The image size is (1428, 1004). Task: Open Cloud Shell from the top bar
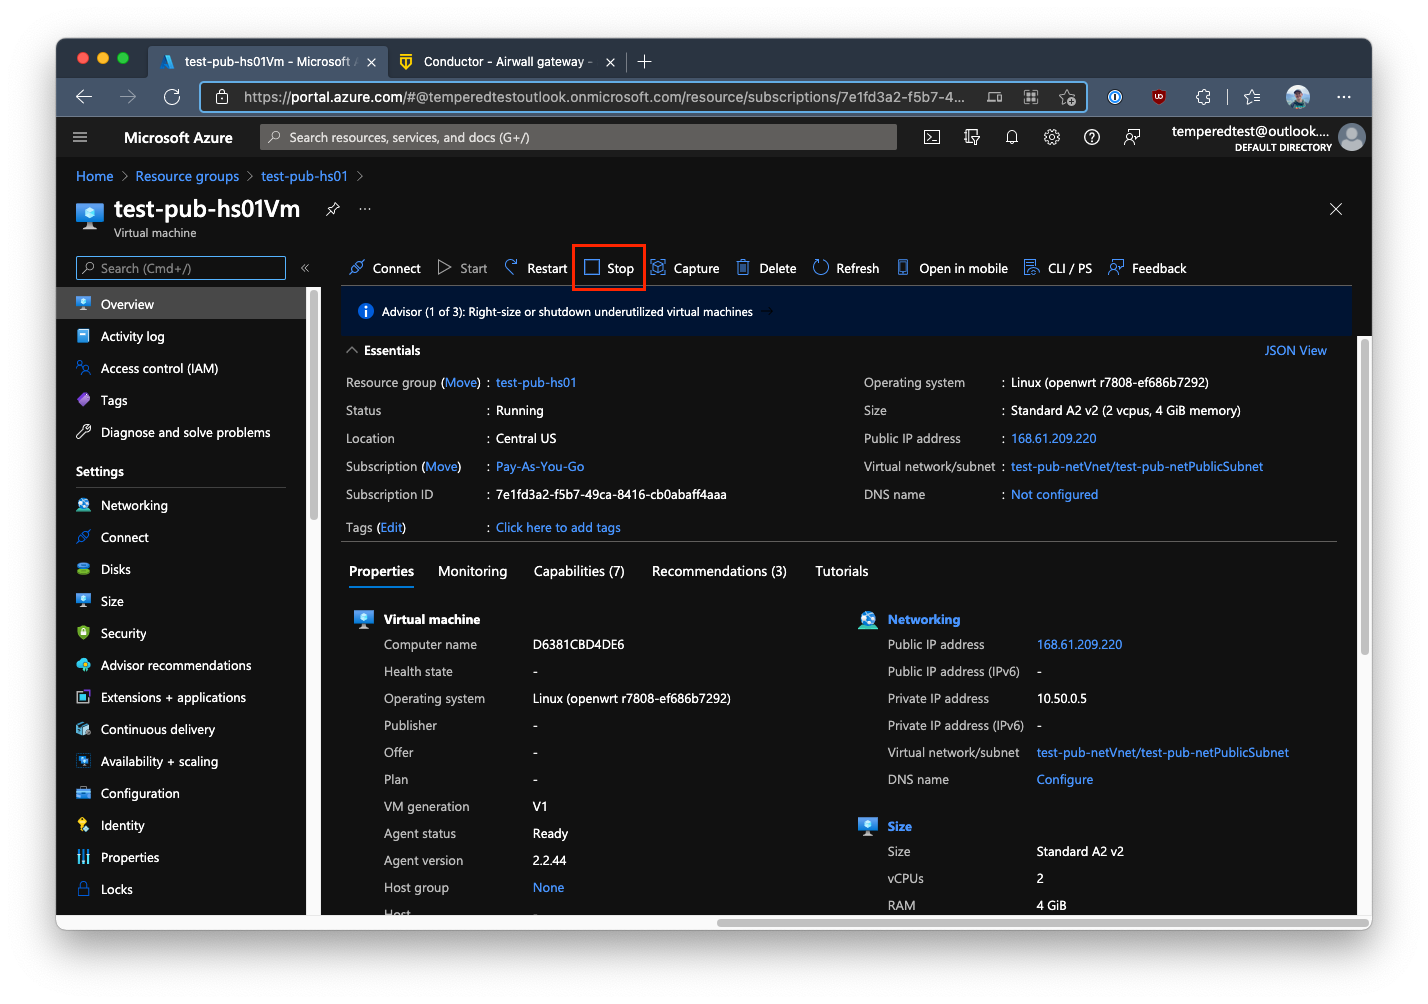click(x=932, y=137)
